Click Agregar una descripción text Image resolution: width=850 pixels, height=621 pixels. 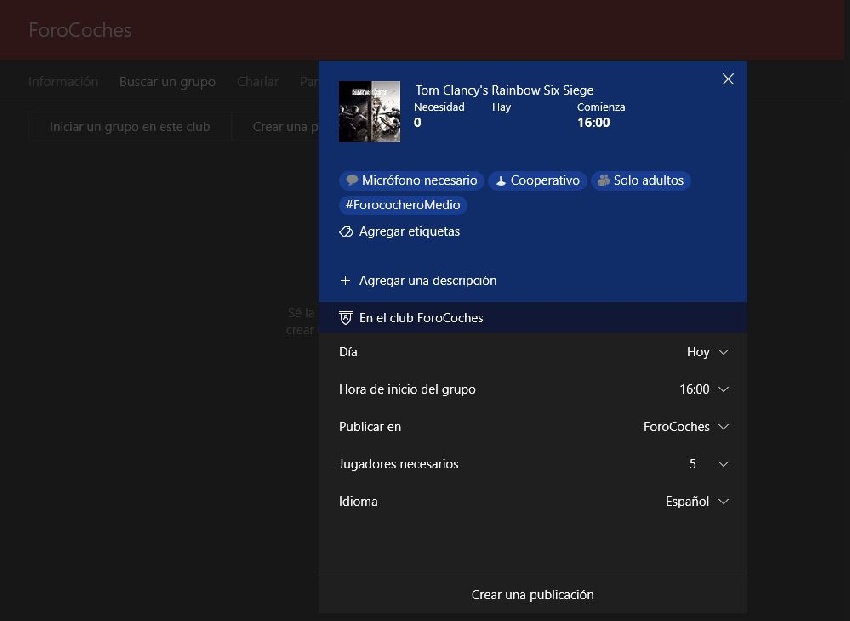pos(428,281)
